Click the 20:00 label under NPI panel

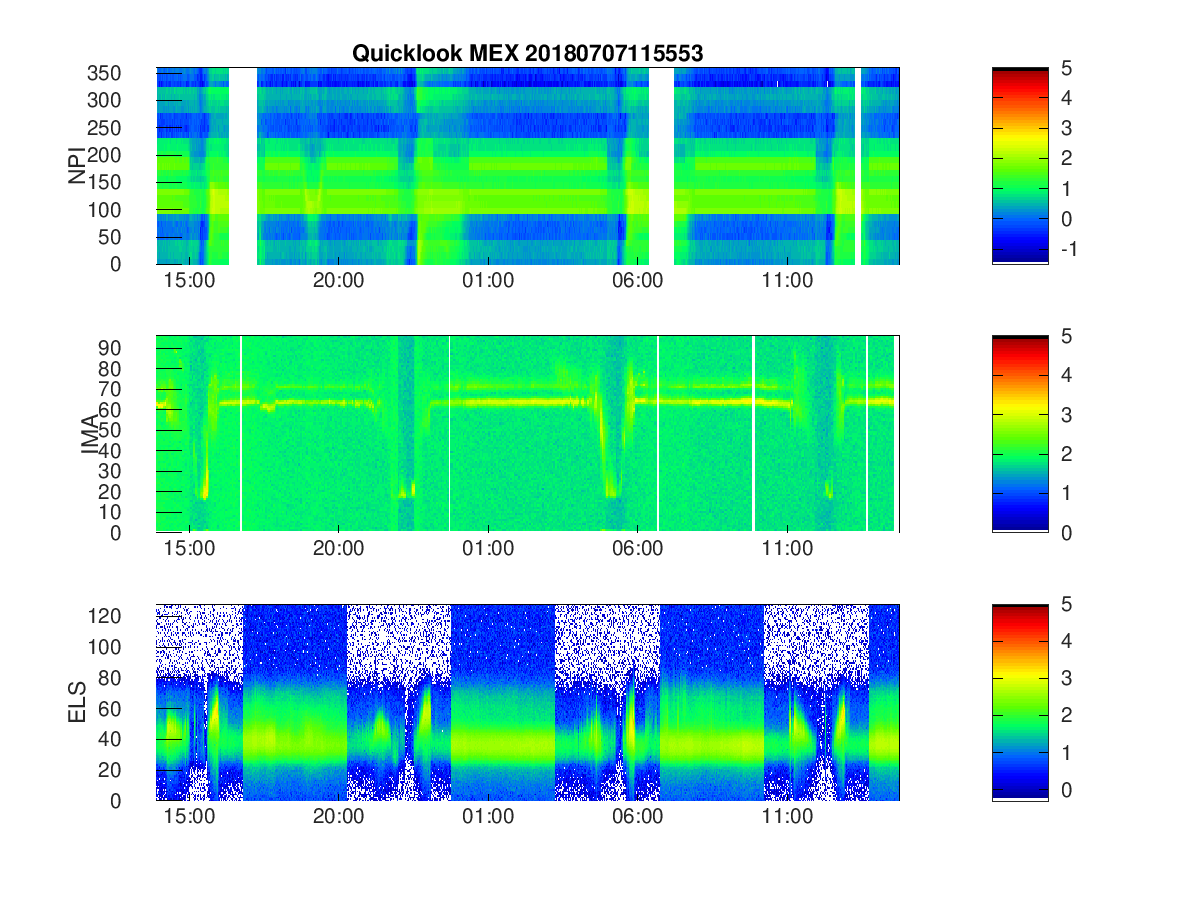338,281
